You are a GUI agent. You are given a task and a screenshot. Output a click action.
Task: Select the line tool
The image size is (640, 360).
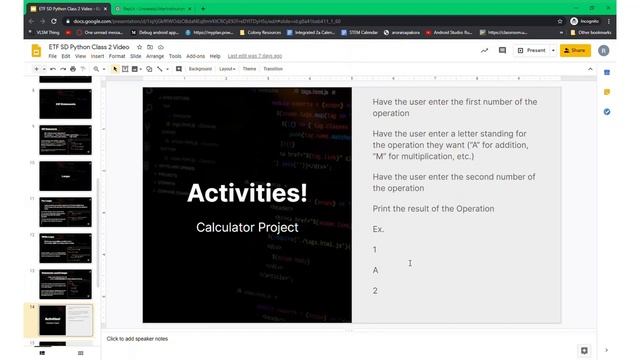(x=160, y=69)
